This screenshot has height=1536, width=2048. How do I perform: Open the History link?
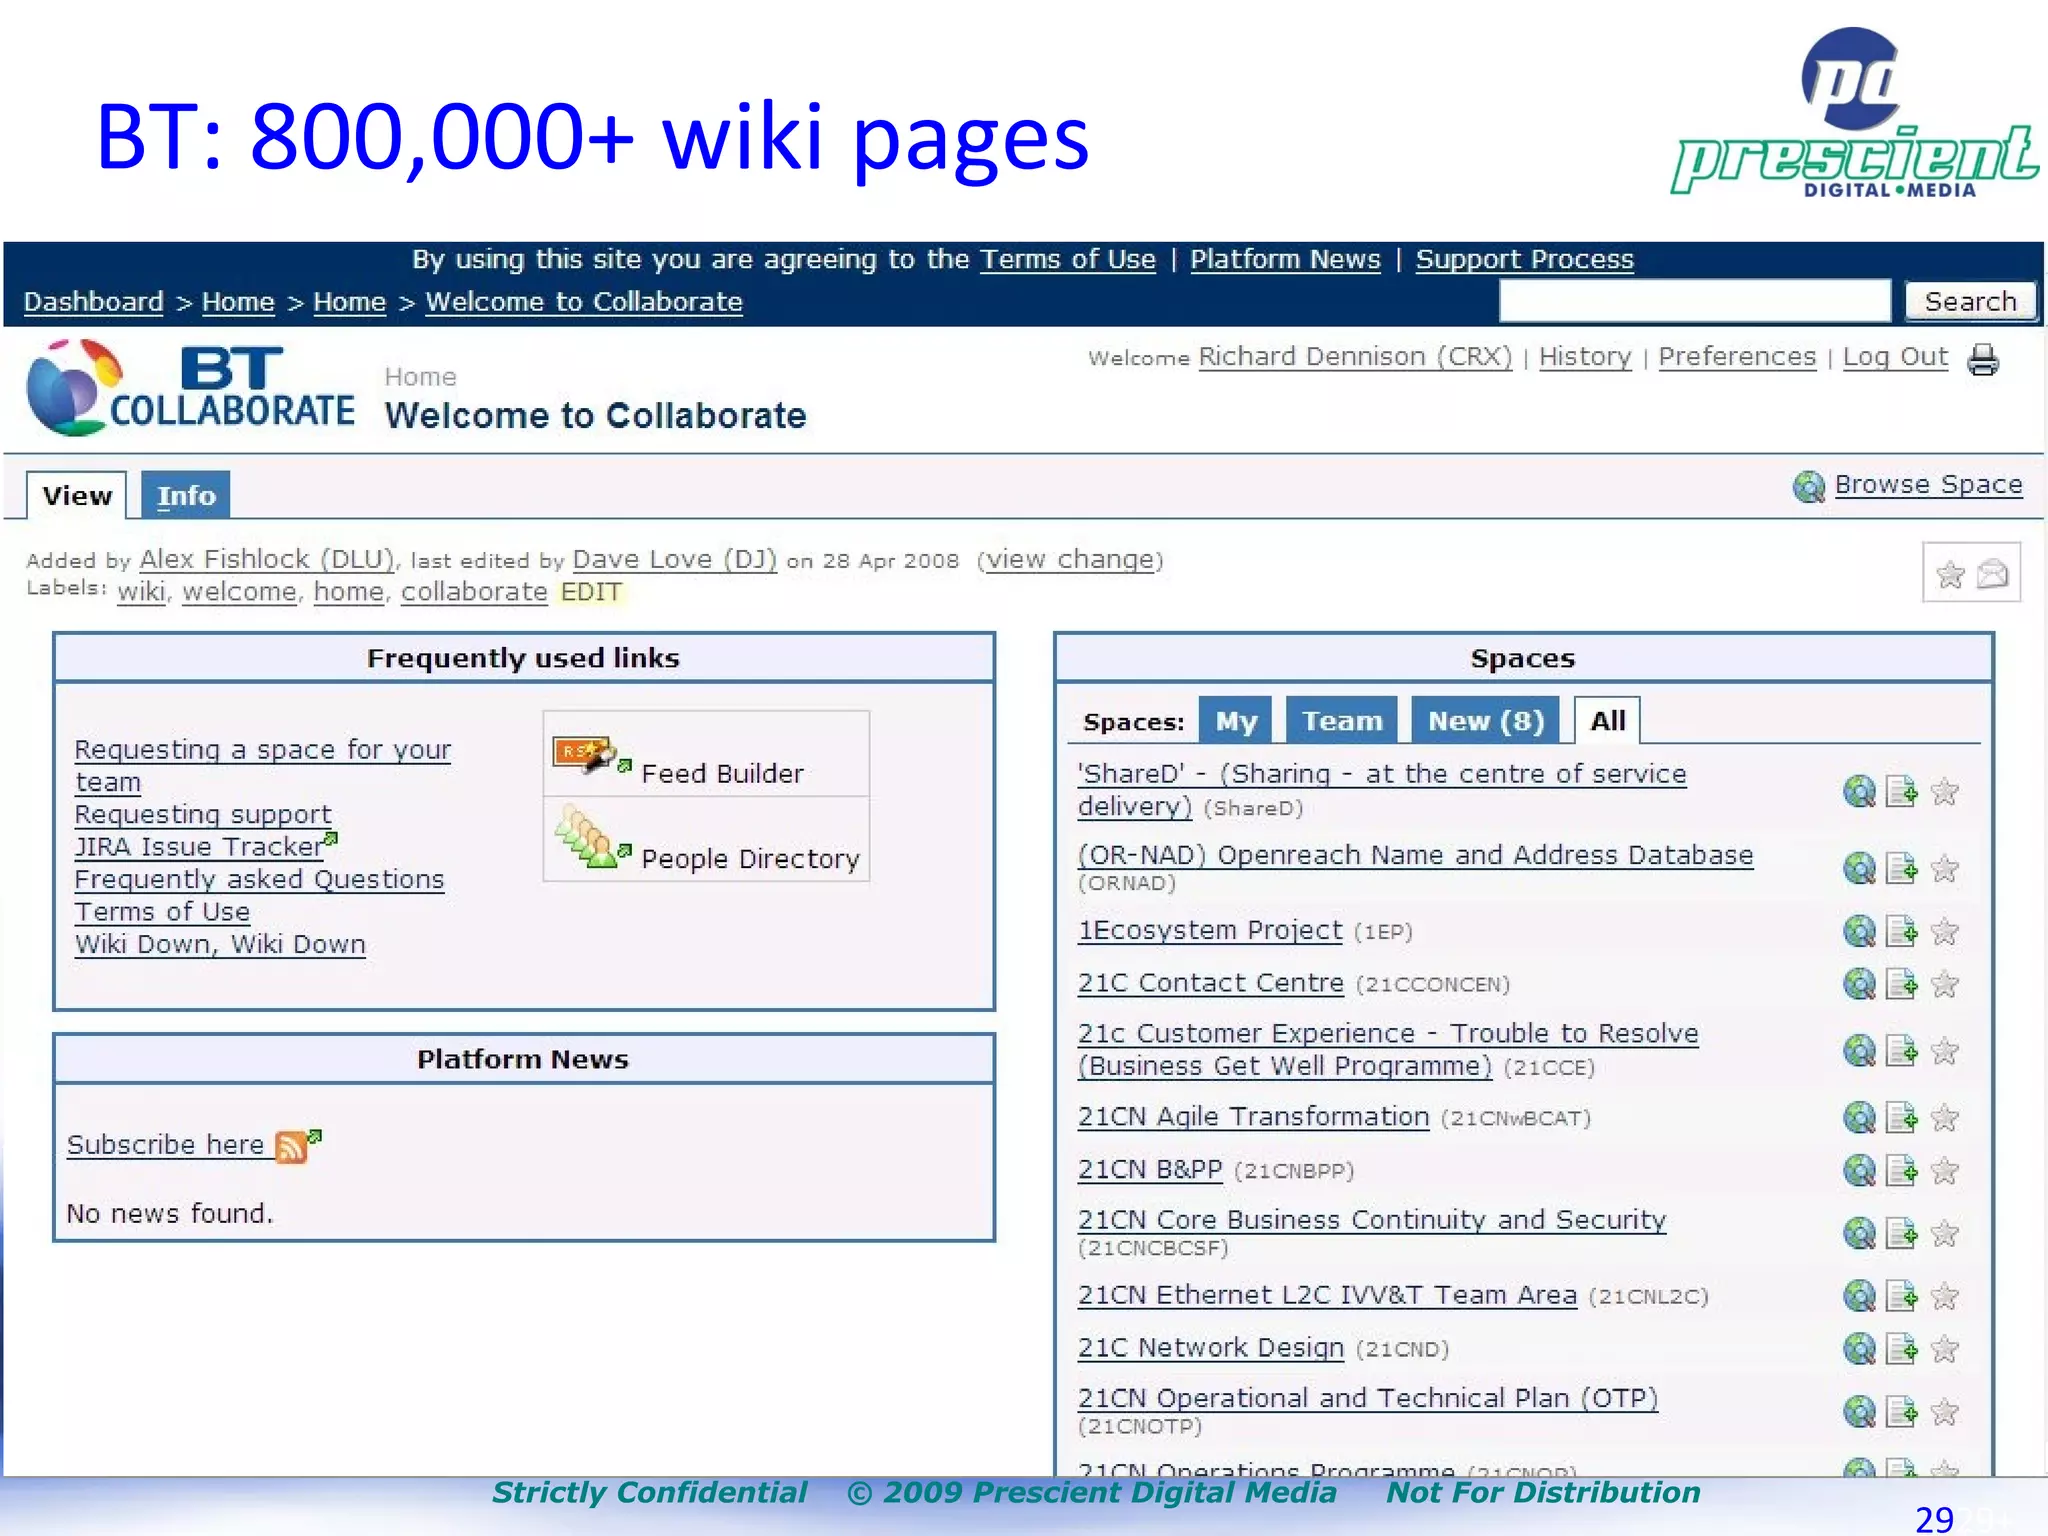1585,356
